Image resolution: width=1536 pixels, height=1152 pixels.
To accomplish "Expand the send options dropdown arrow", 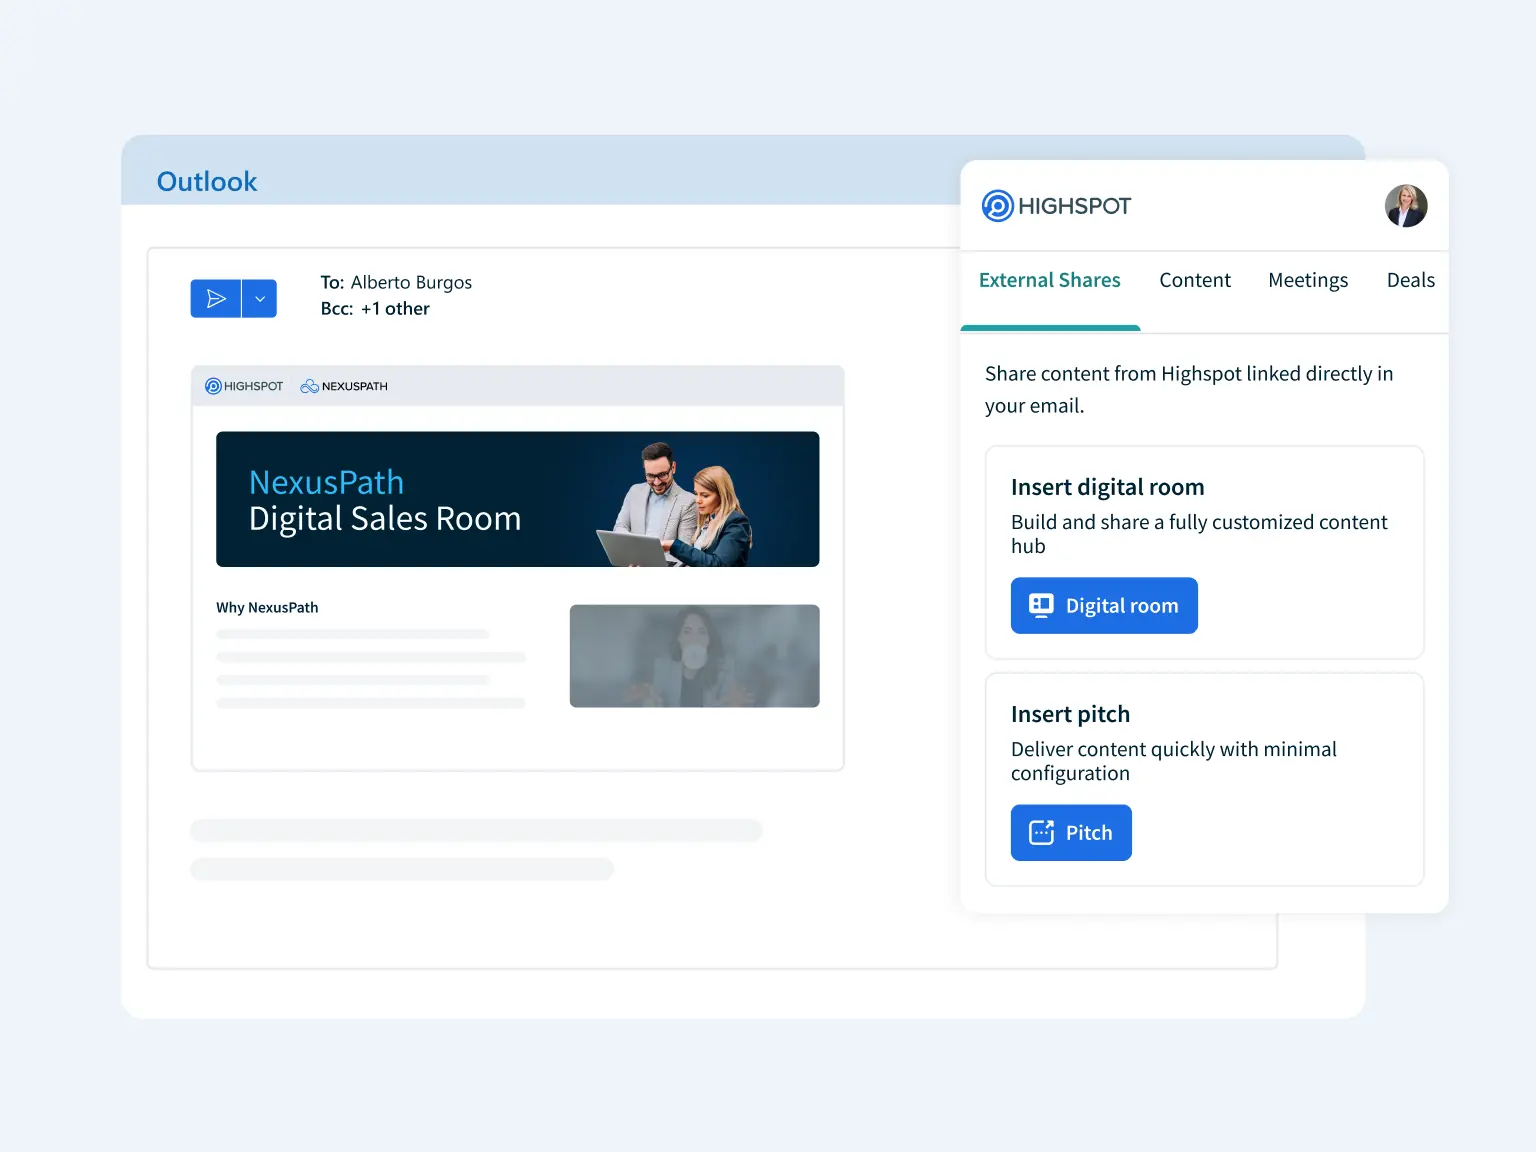I will (260, 299).
